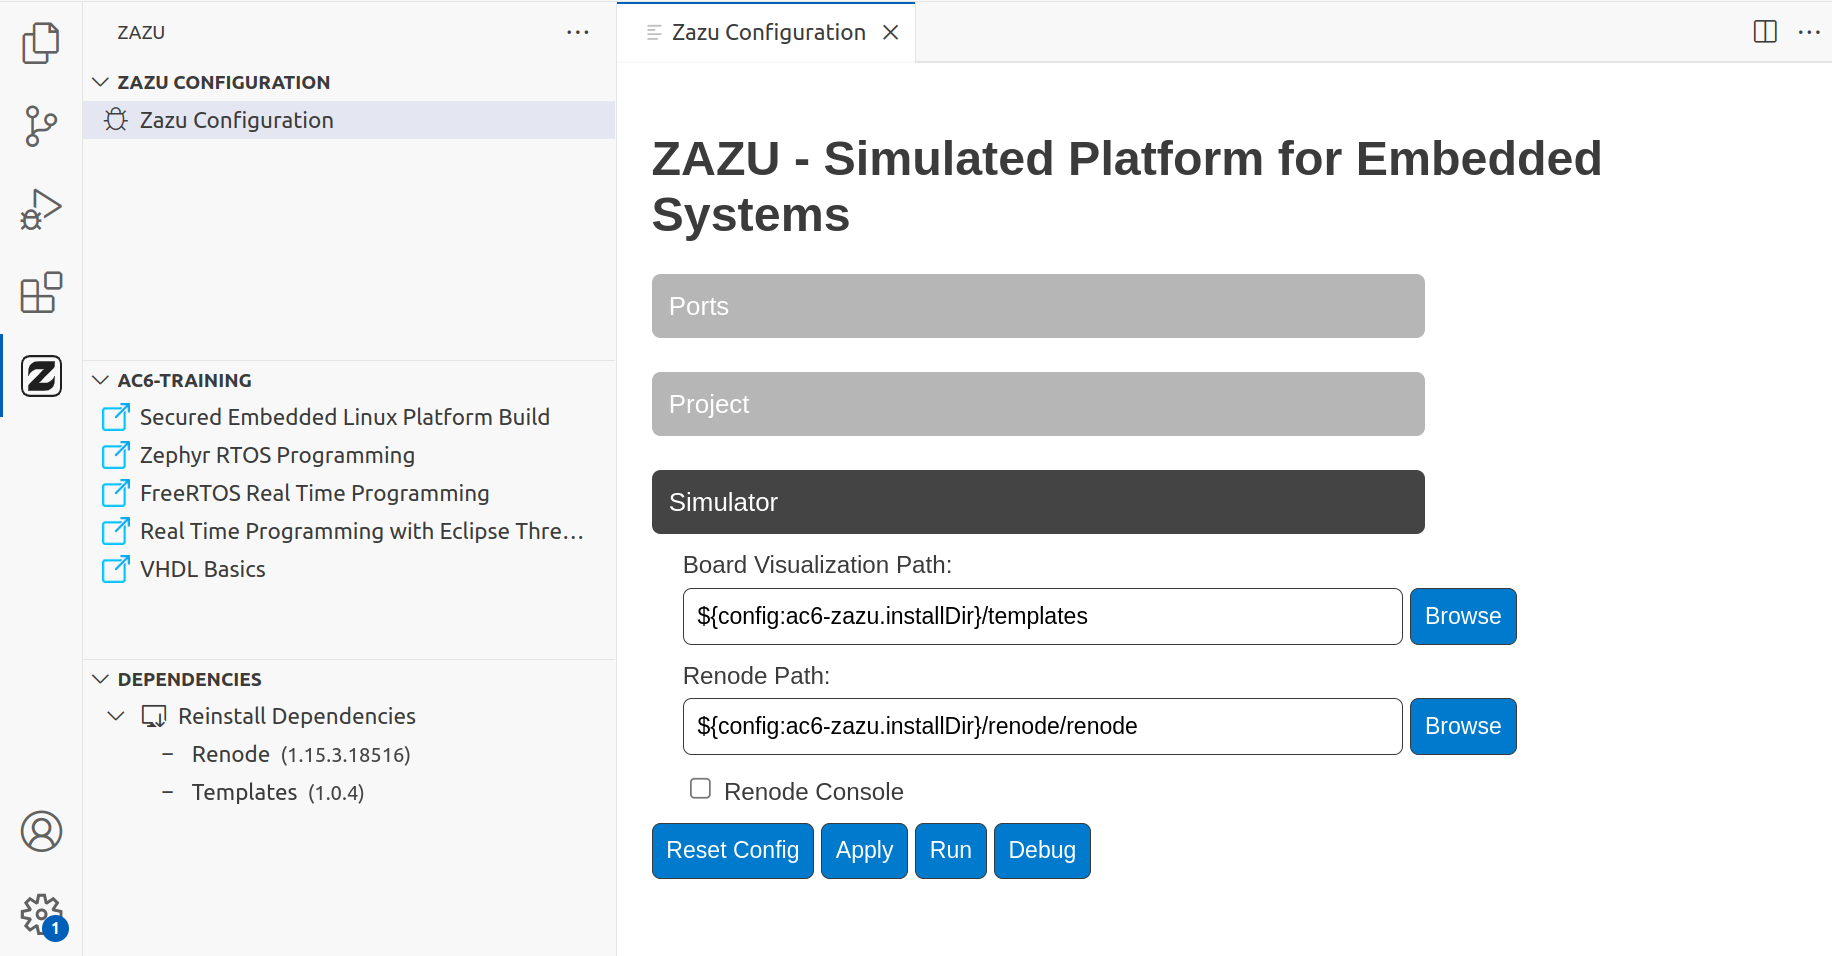This screenshot has height=956, width=1832.
Task: Click the Apply button
Action: pyautogui.click(x=864, y=851)
